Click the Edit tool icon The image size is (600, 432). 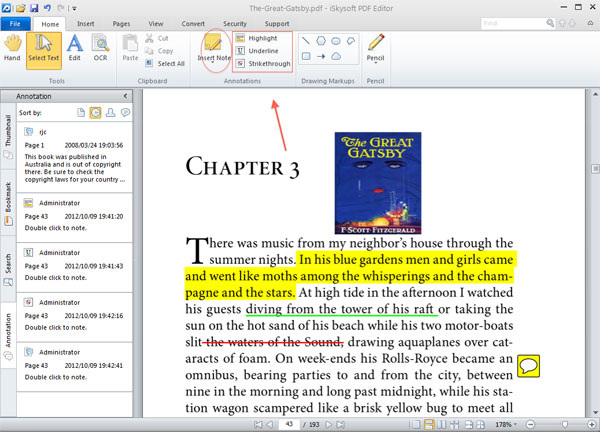[x=74, y=49]
